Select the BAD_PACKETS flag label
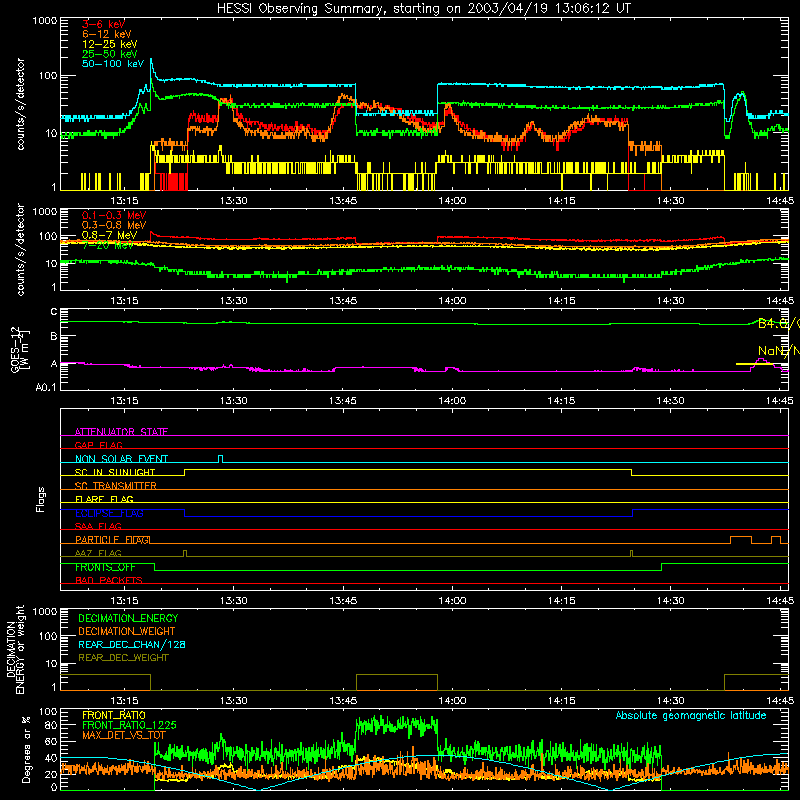Viewport: 800px width, 800px height. pos(109,580)
